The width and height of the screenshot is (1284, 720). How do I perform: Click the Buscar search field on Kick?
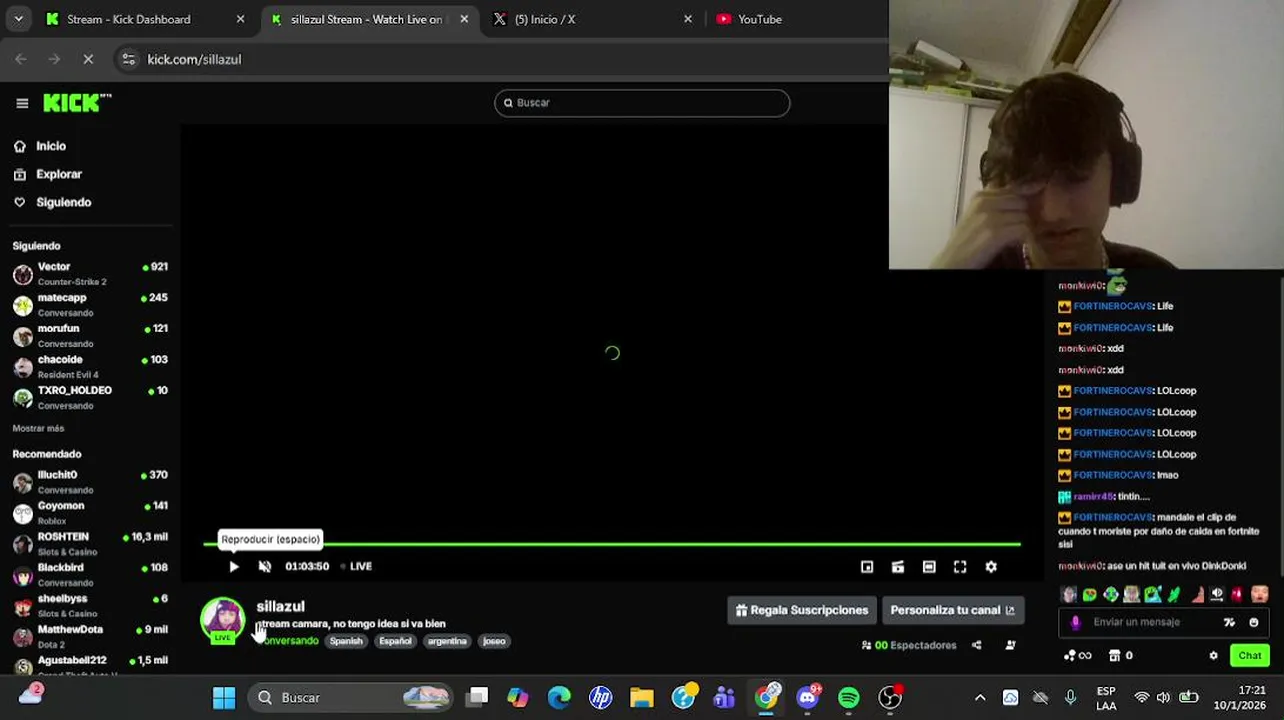coord(642,103)
